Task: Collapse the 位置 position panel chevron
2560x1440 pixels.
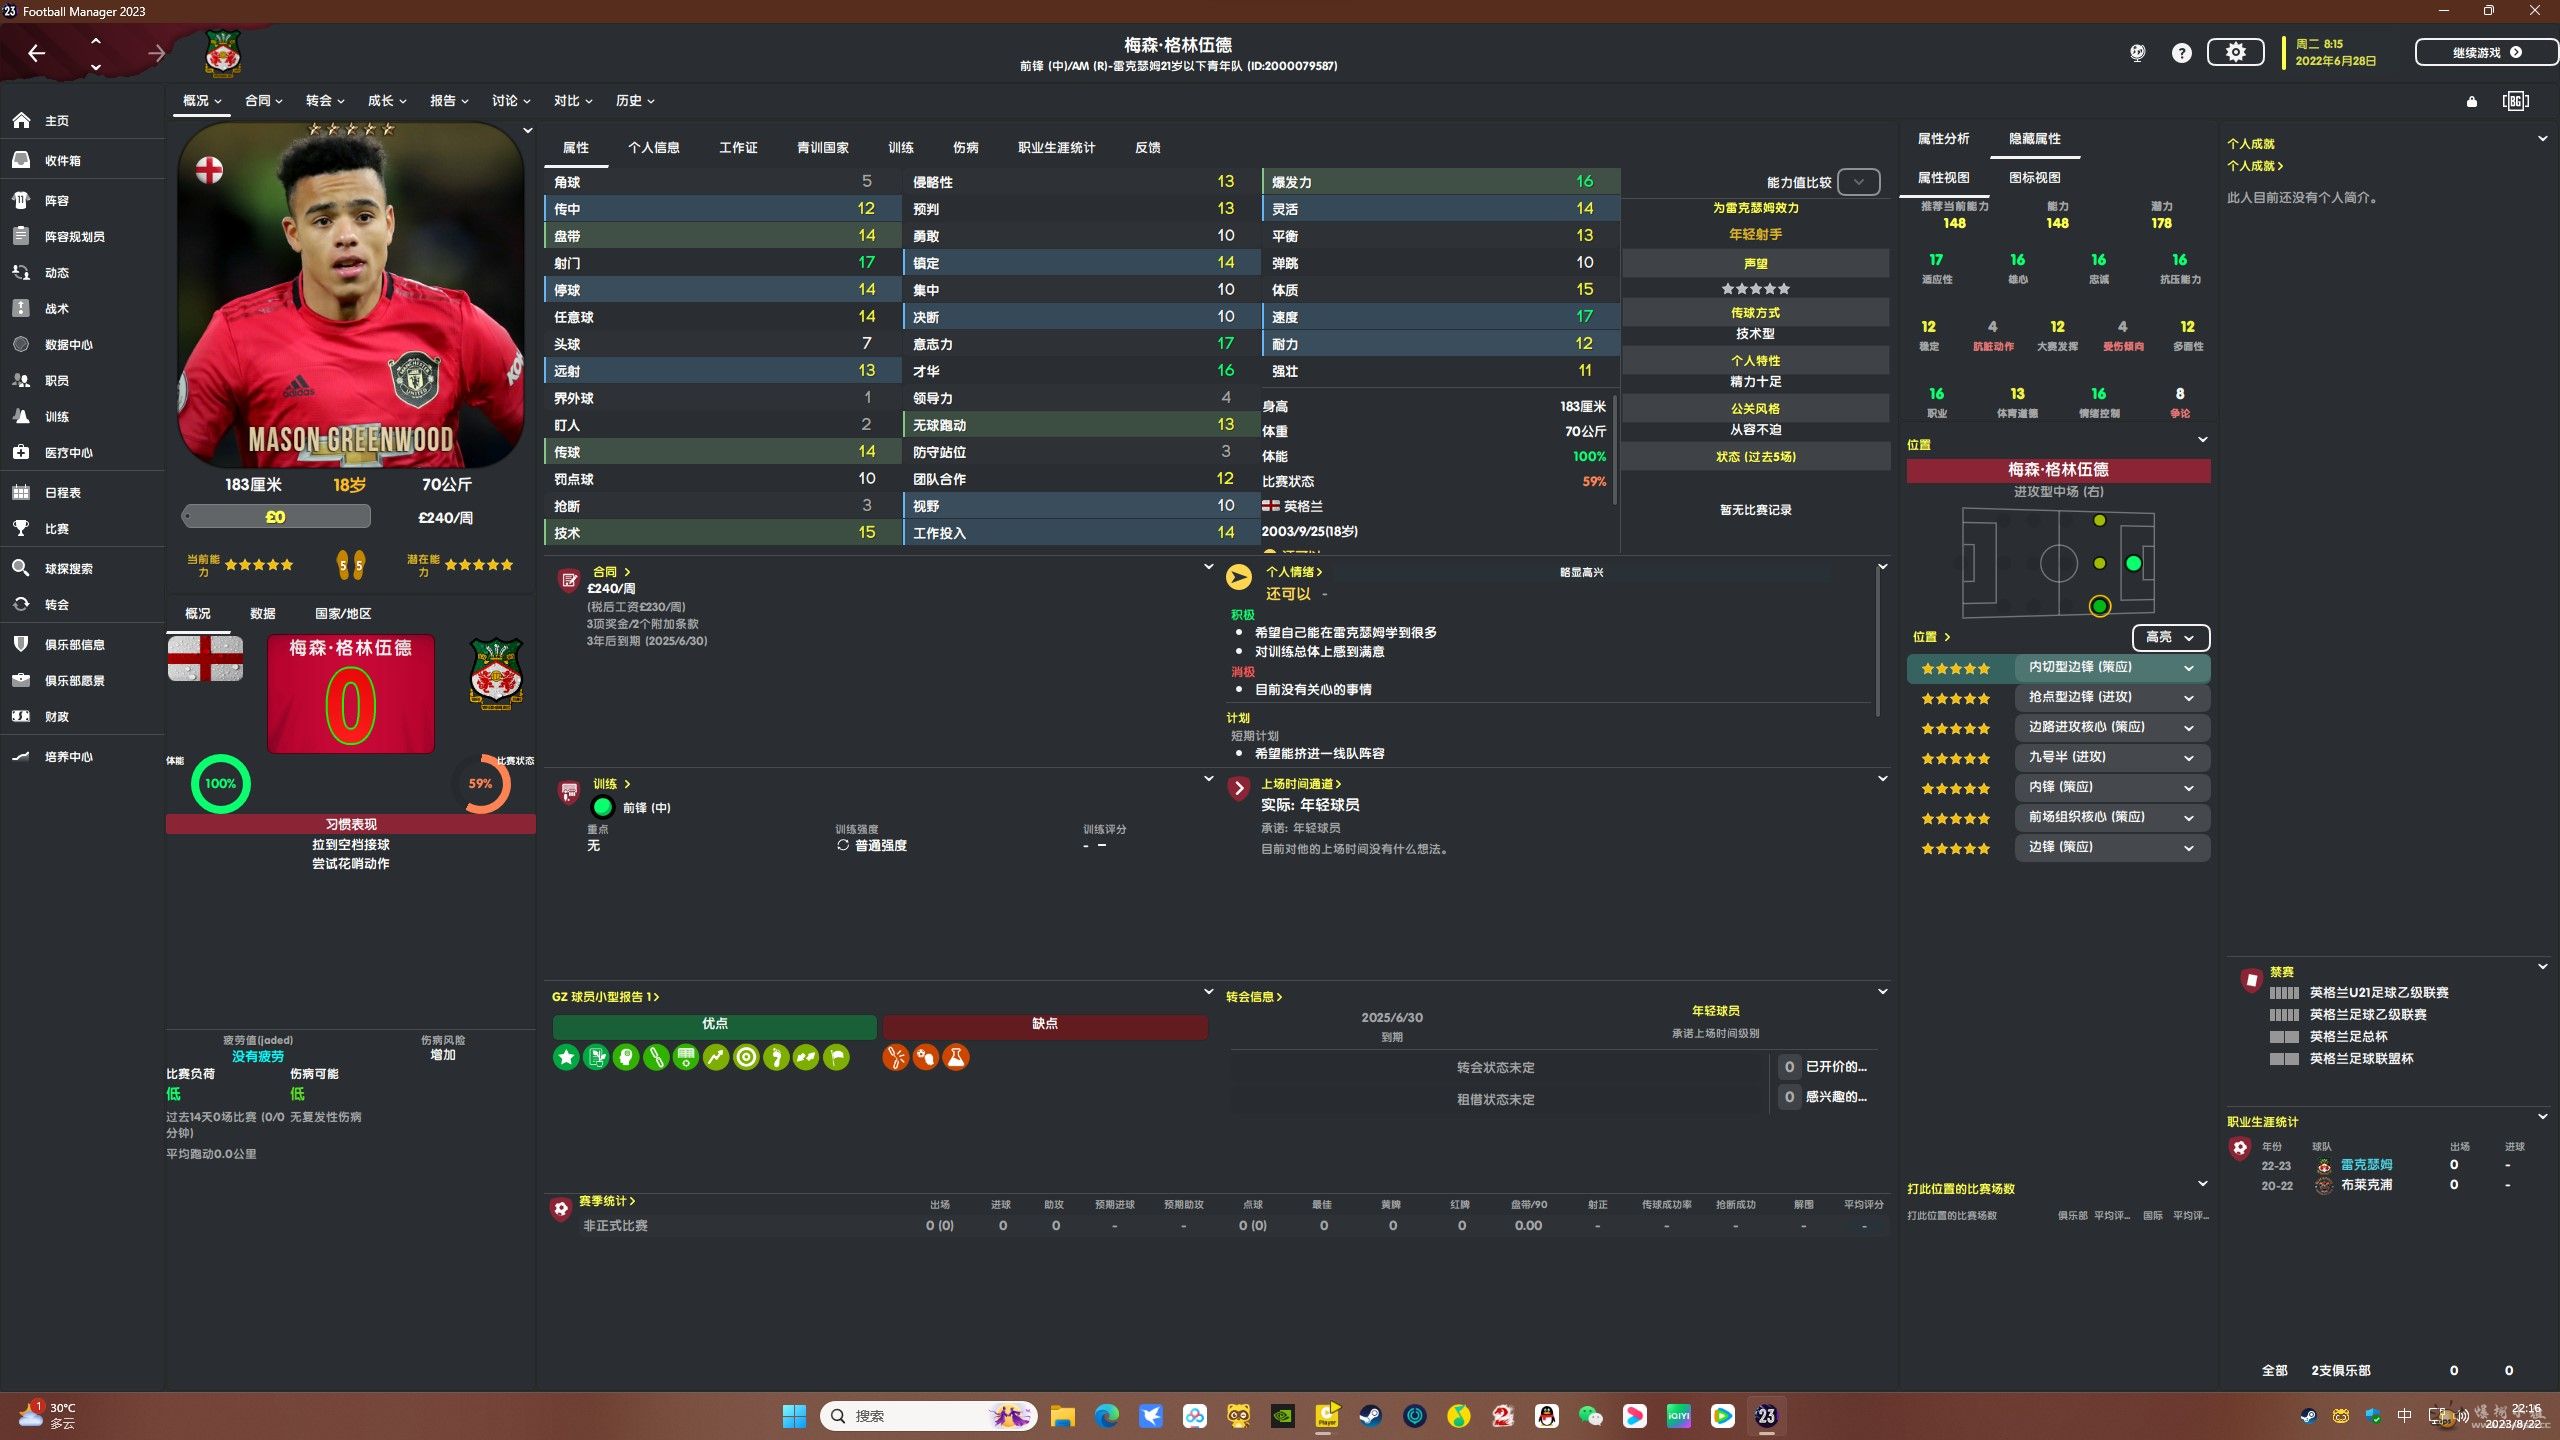Action: (x=2202, y=440)
